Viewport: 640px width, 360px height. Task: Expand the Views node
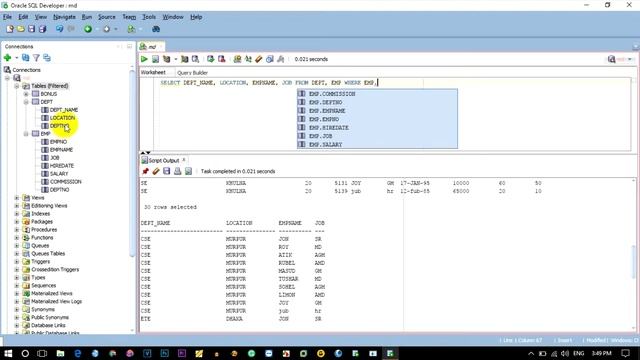coord(17,198)
